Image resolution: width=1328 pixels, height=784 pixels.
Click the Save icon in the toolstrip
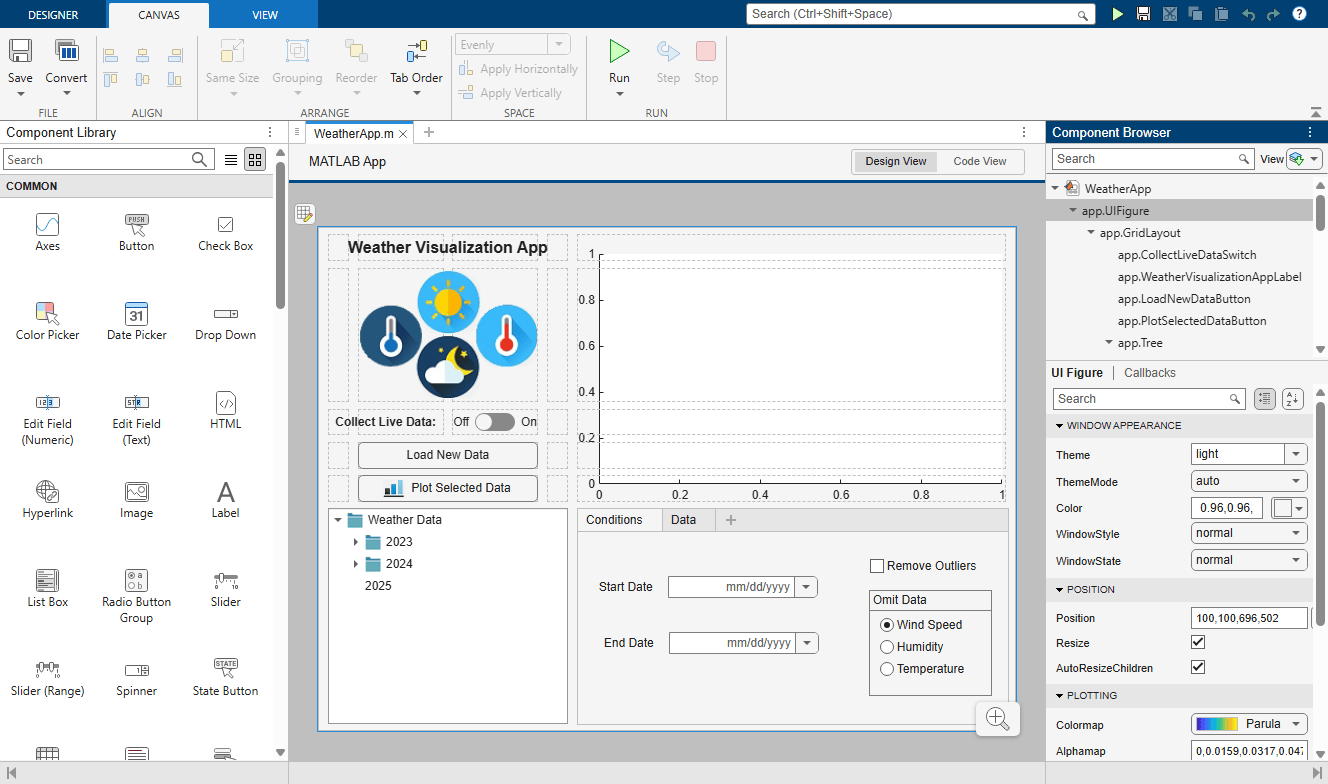pyautogui.click(x=20, y=52)
